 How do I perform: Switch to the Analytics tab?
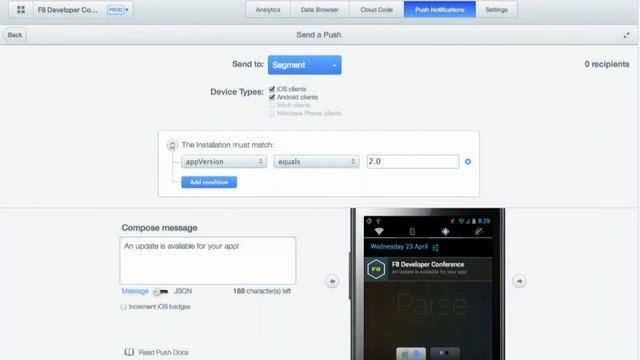(268, 9)
